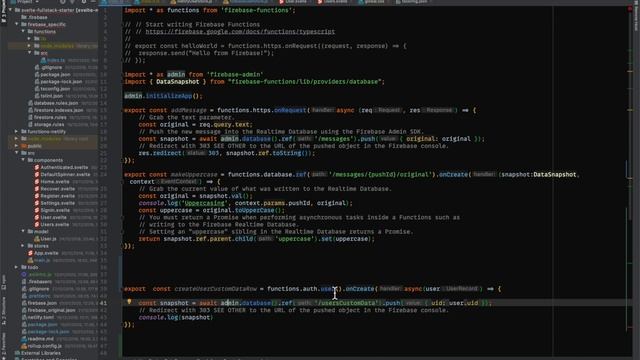Expand the functions-netlify folder
This screenshot has width=640, height=360.
tap(17, 131)
